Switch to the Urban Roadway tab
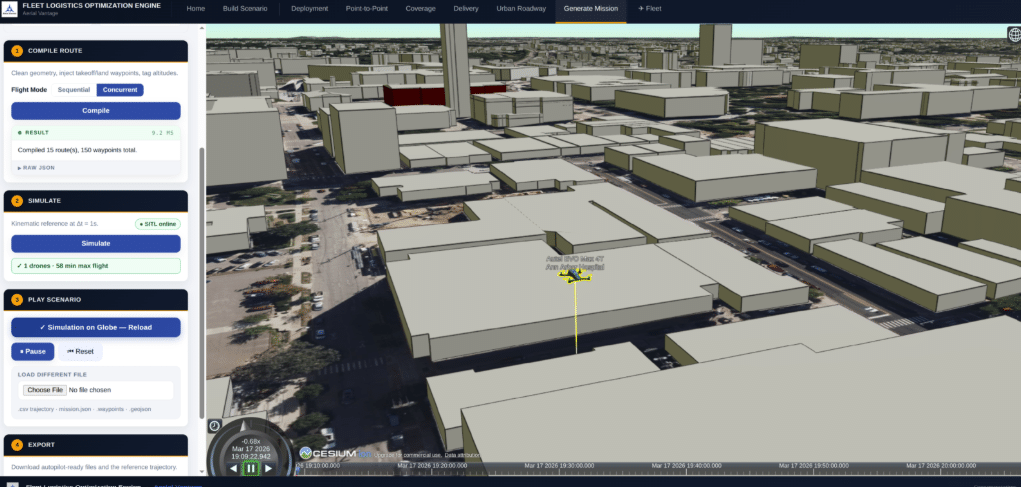This screenshot has width=1021, height=487. click(521, 8)
